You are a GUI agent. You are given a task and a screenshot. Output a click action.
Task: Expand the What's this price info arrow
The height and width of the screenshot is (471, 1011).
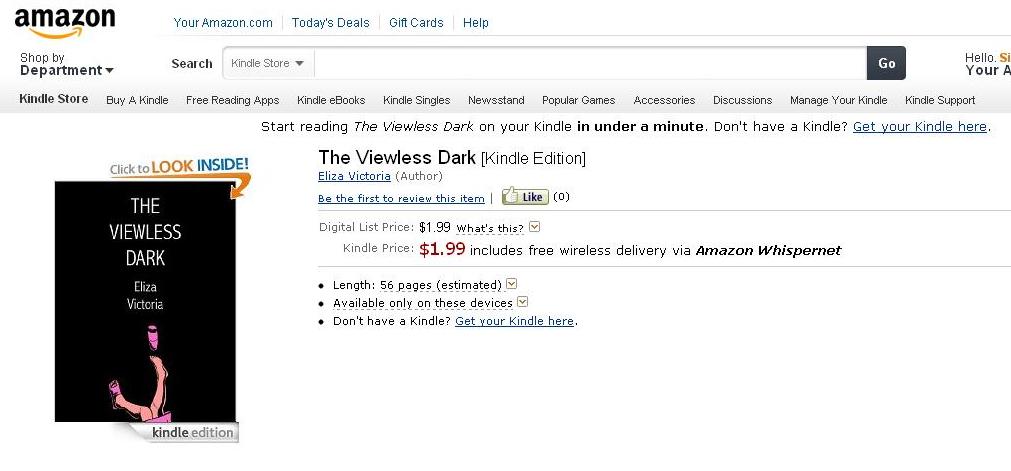point(535,227)
